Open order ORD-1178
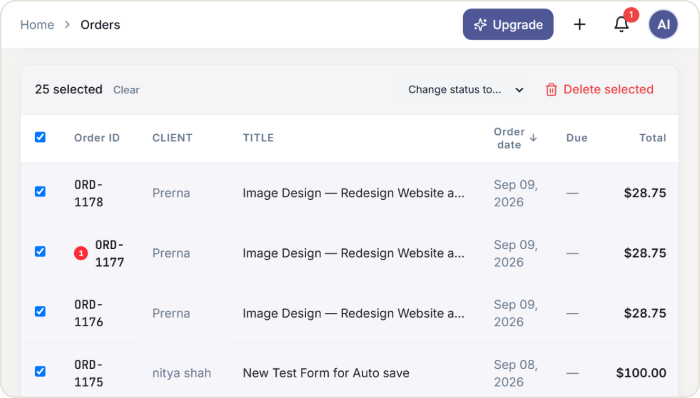Screen dimensions: 700x398 [x=88, y=193]
